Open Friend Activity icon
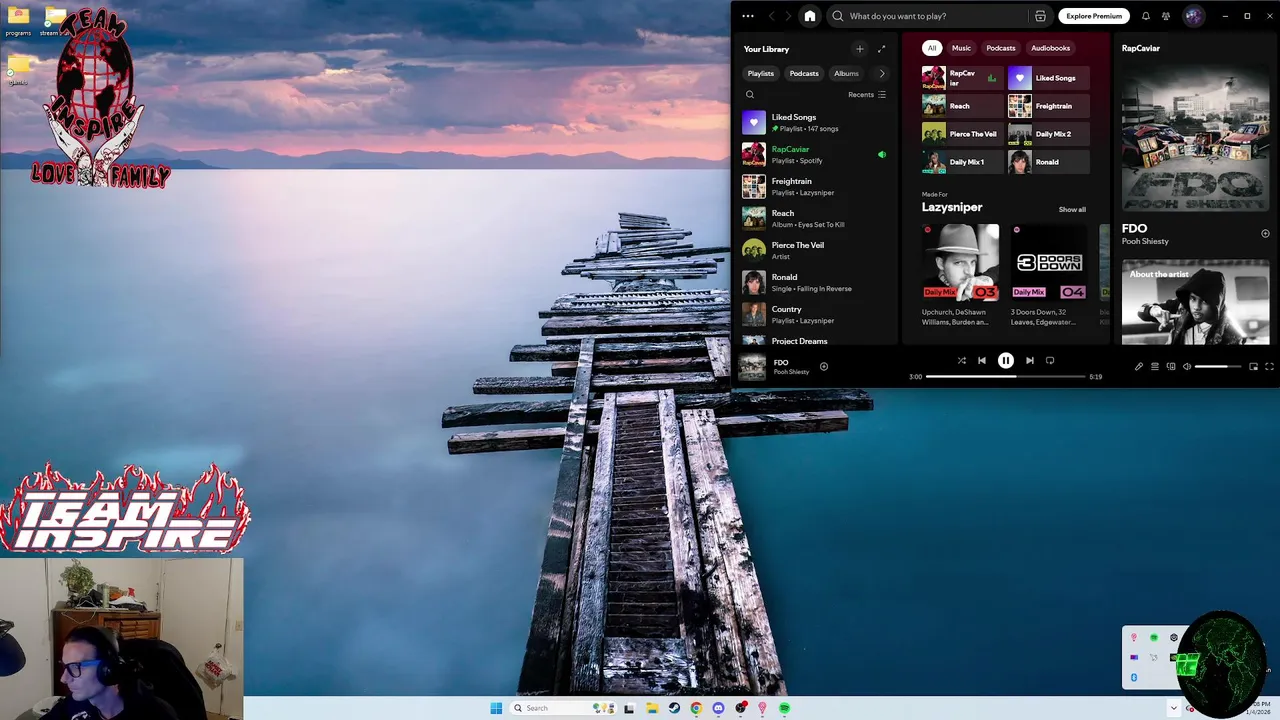 click(x=1166, y=16)
